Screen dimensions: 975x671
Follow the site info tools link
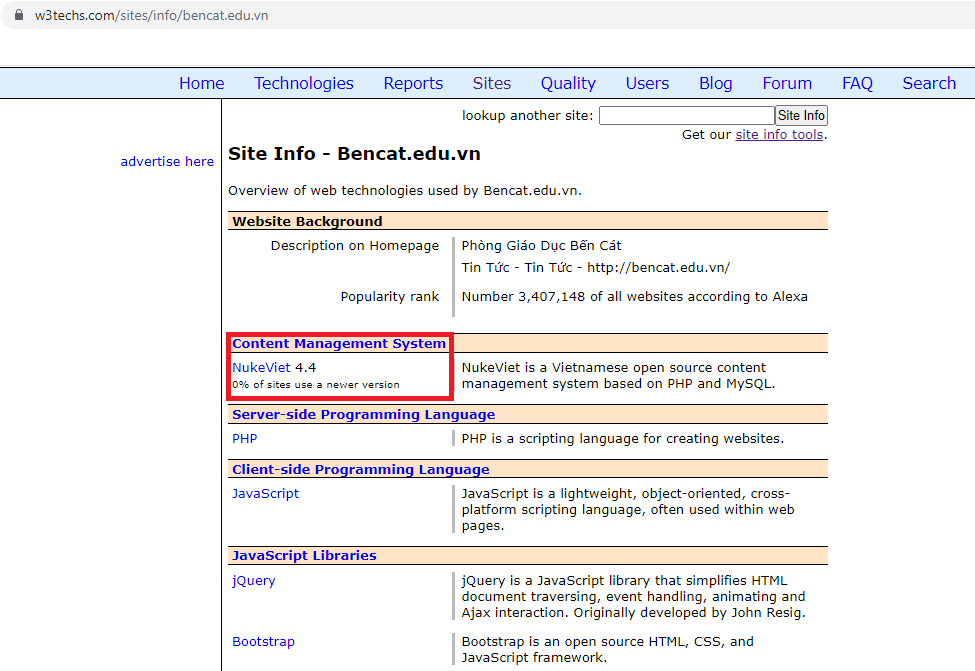(x=779, y=134)
